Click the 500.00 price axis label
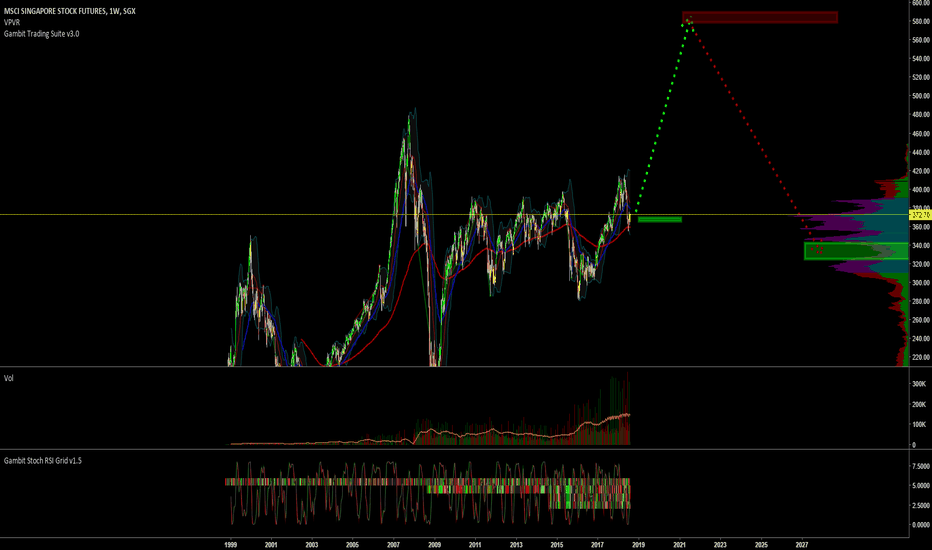The image size is (932, 550). coord(921,96)
